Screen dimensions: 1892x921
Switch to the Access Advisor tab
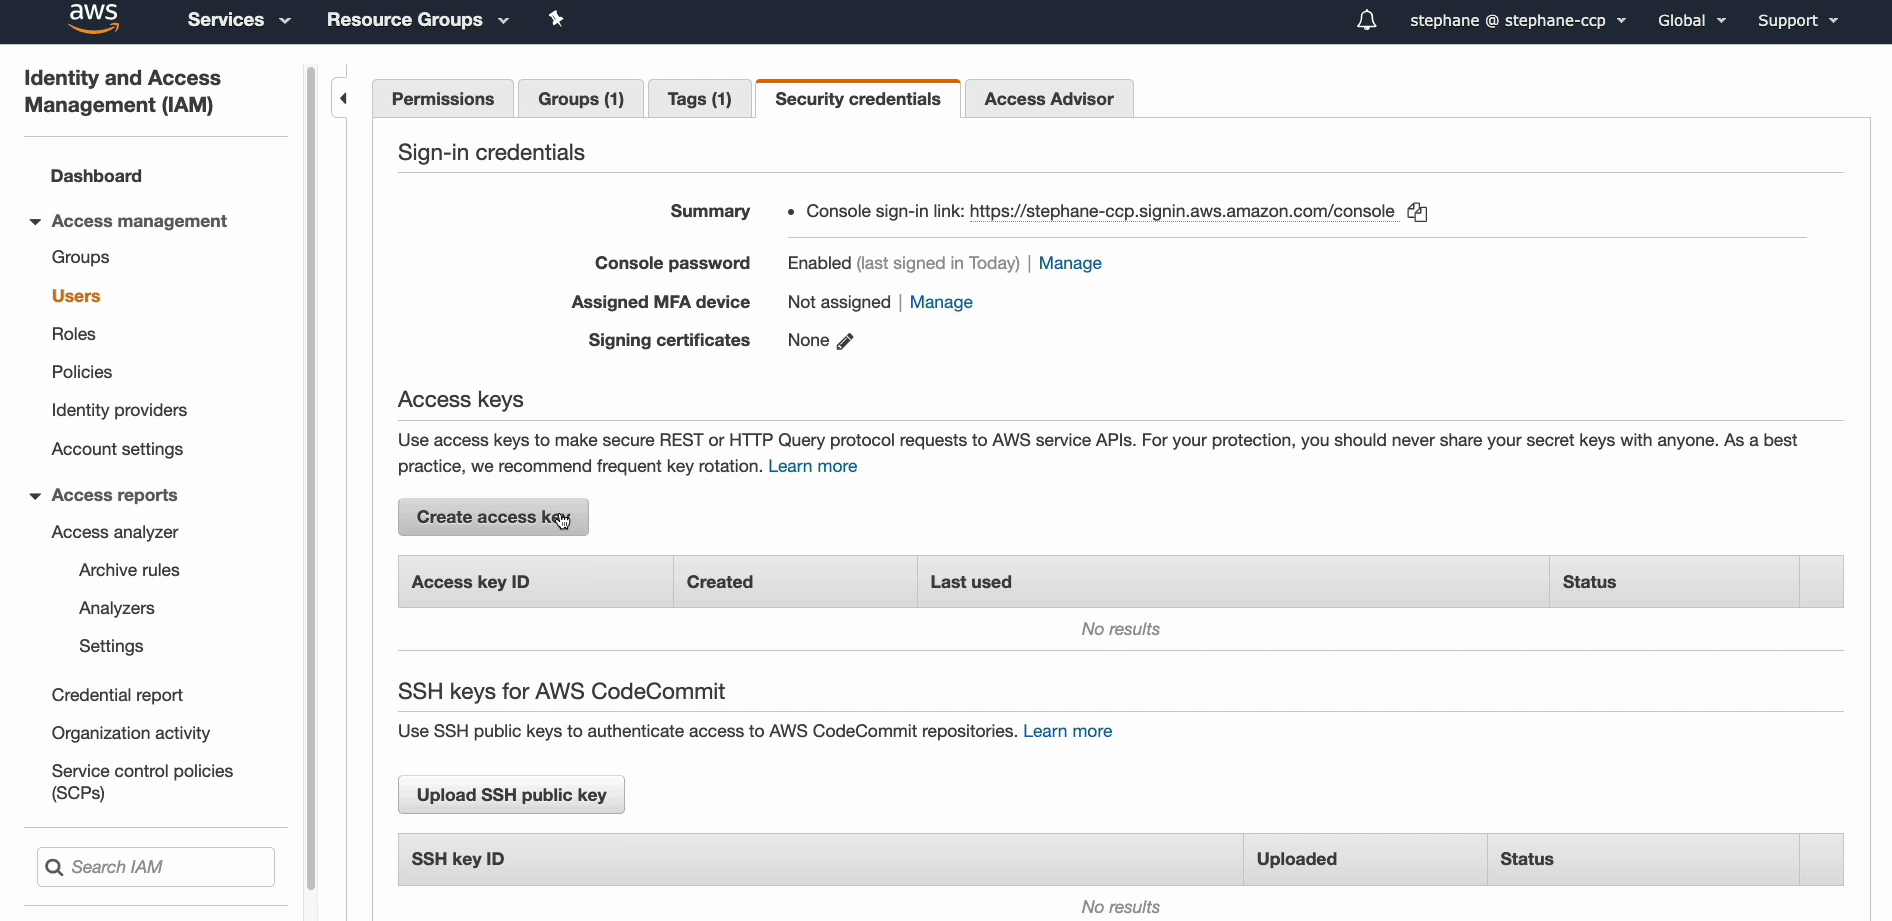tap(1049, 99)
